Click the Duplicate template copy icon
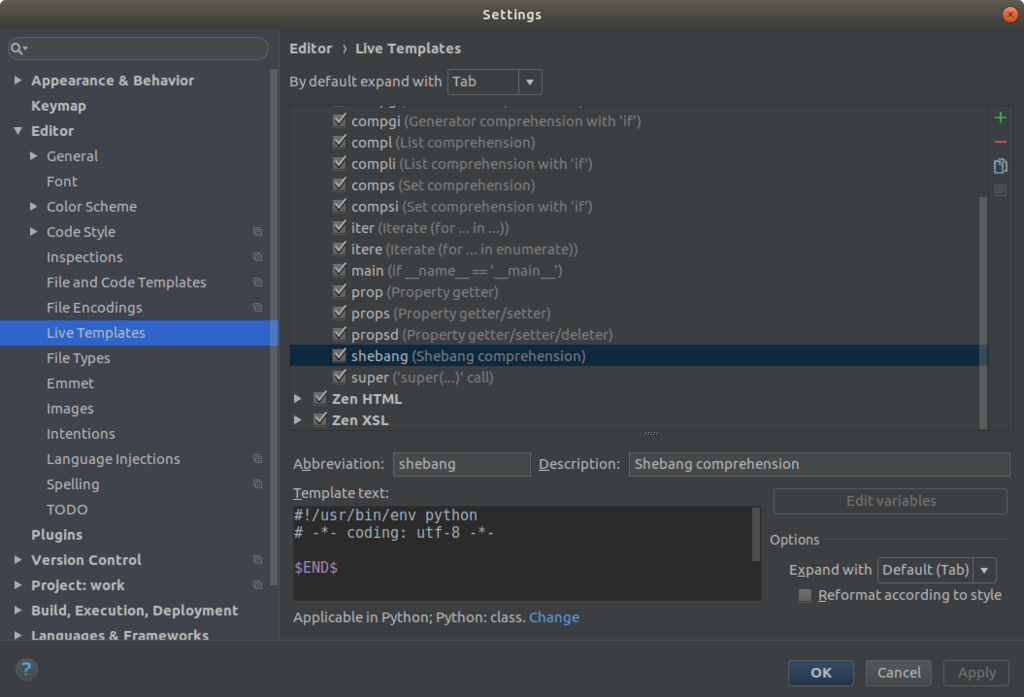1024x697 pixels. coord(1000,166)
